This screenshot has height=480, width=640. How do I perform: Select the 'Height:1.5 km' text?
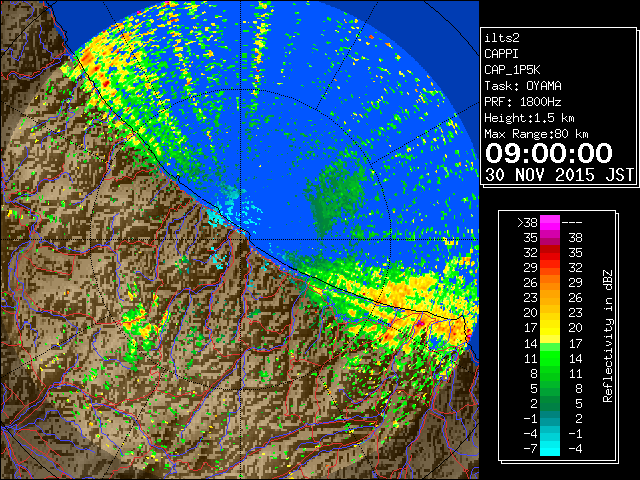point(529,118)
